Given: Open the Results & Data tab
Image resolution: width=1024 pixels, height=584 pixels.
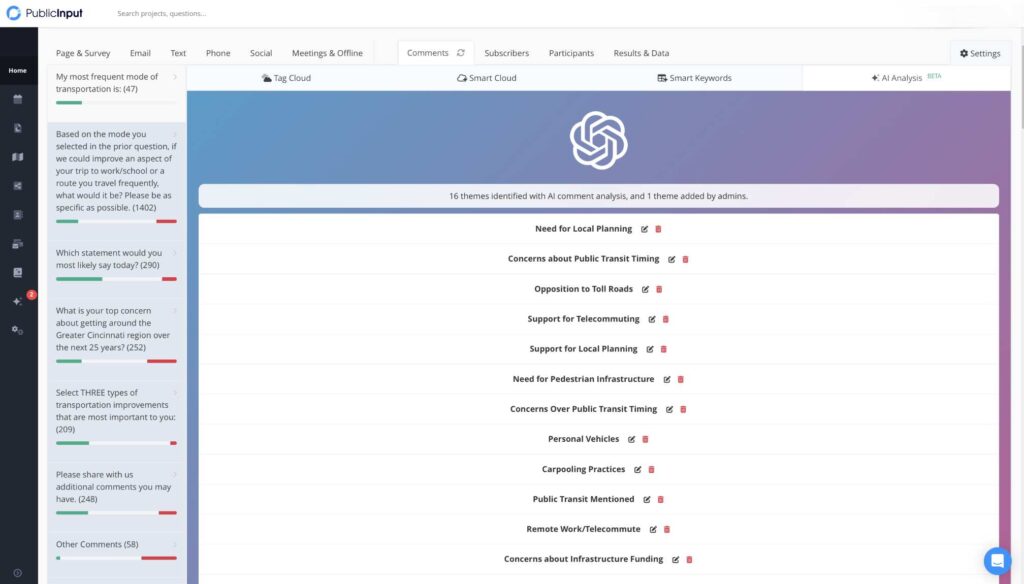Looking at the screenshot, I should (641, 53).
